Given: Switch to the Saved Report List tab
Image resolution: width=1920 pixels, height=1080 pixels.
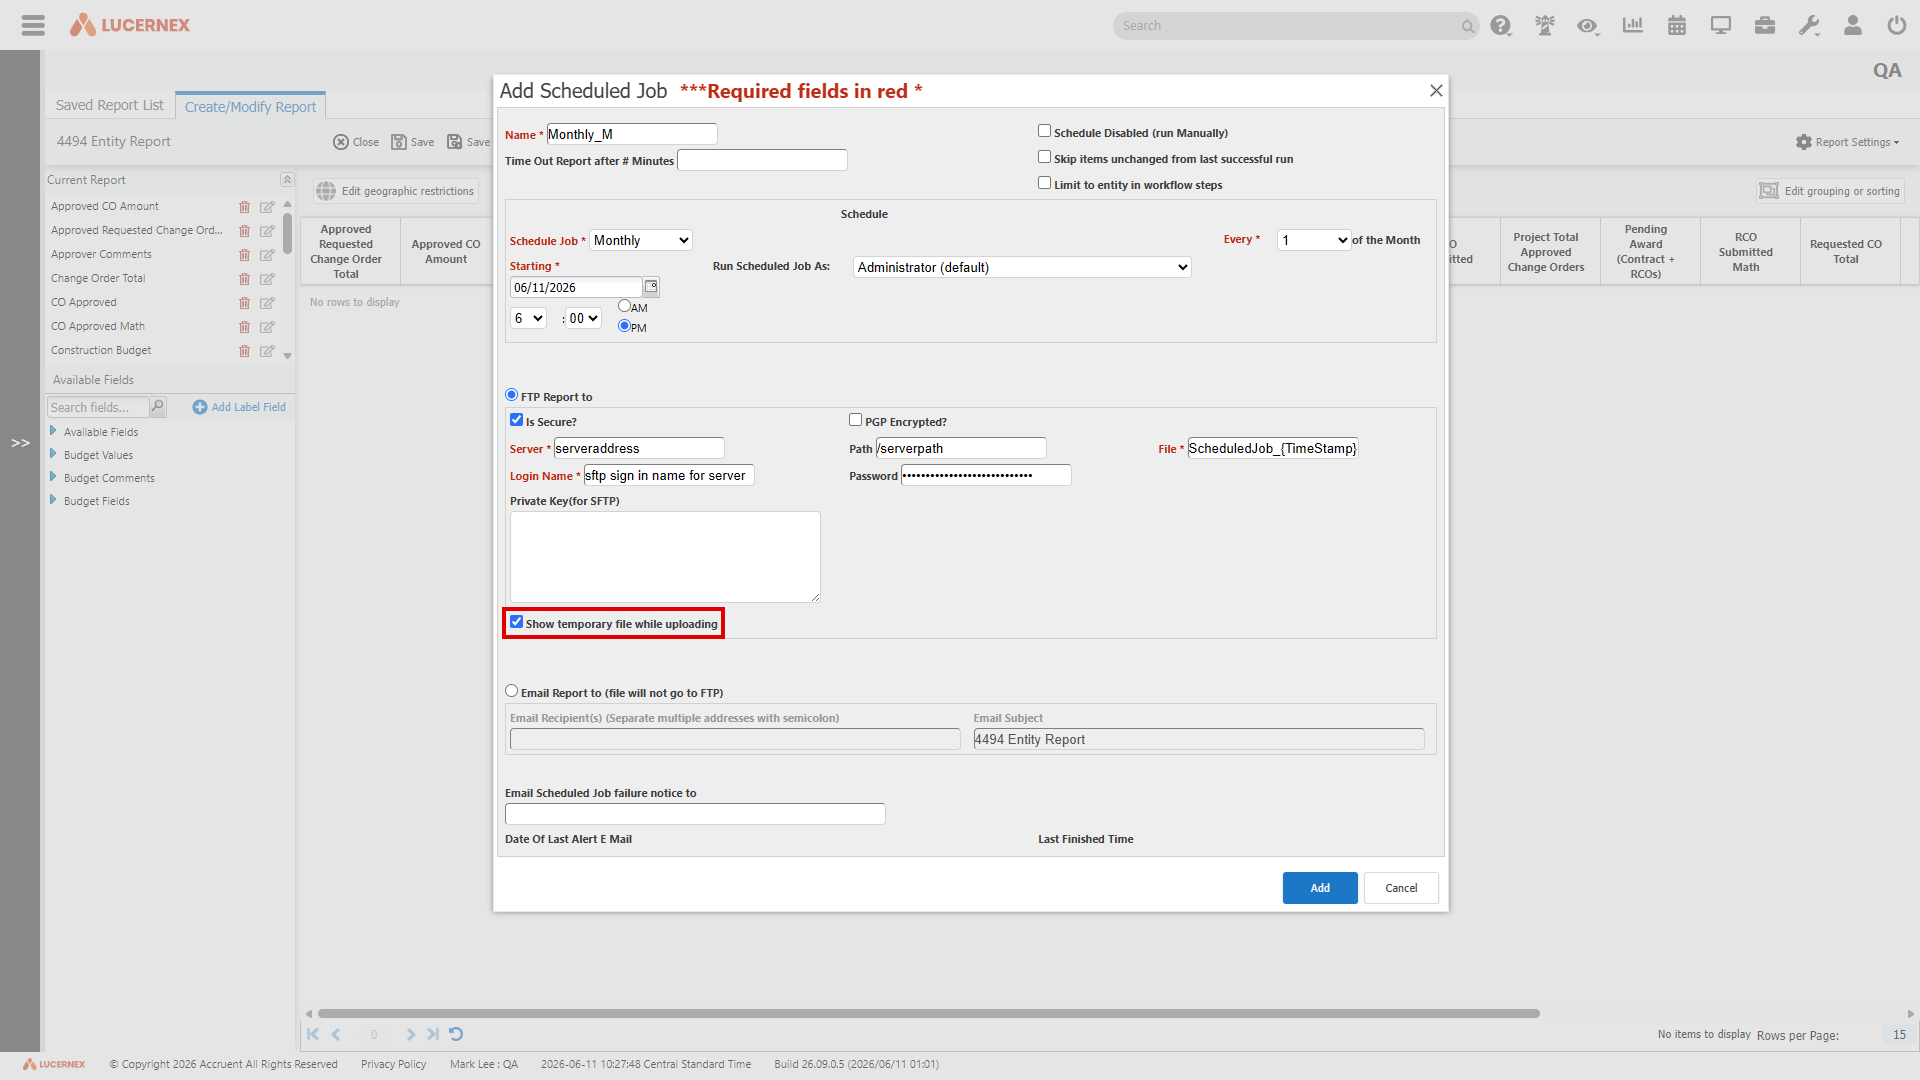Looking at the screenshot, I should (110, 105).
